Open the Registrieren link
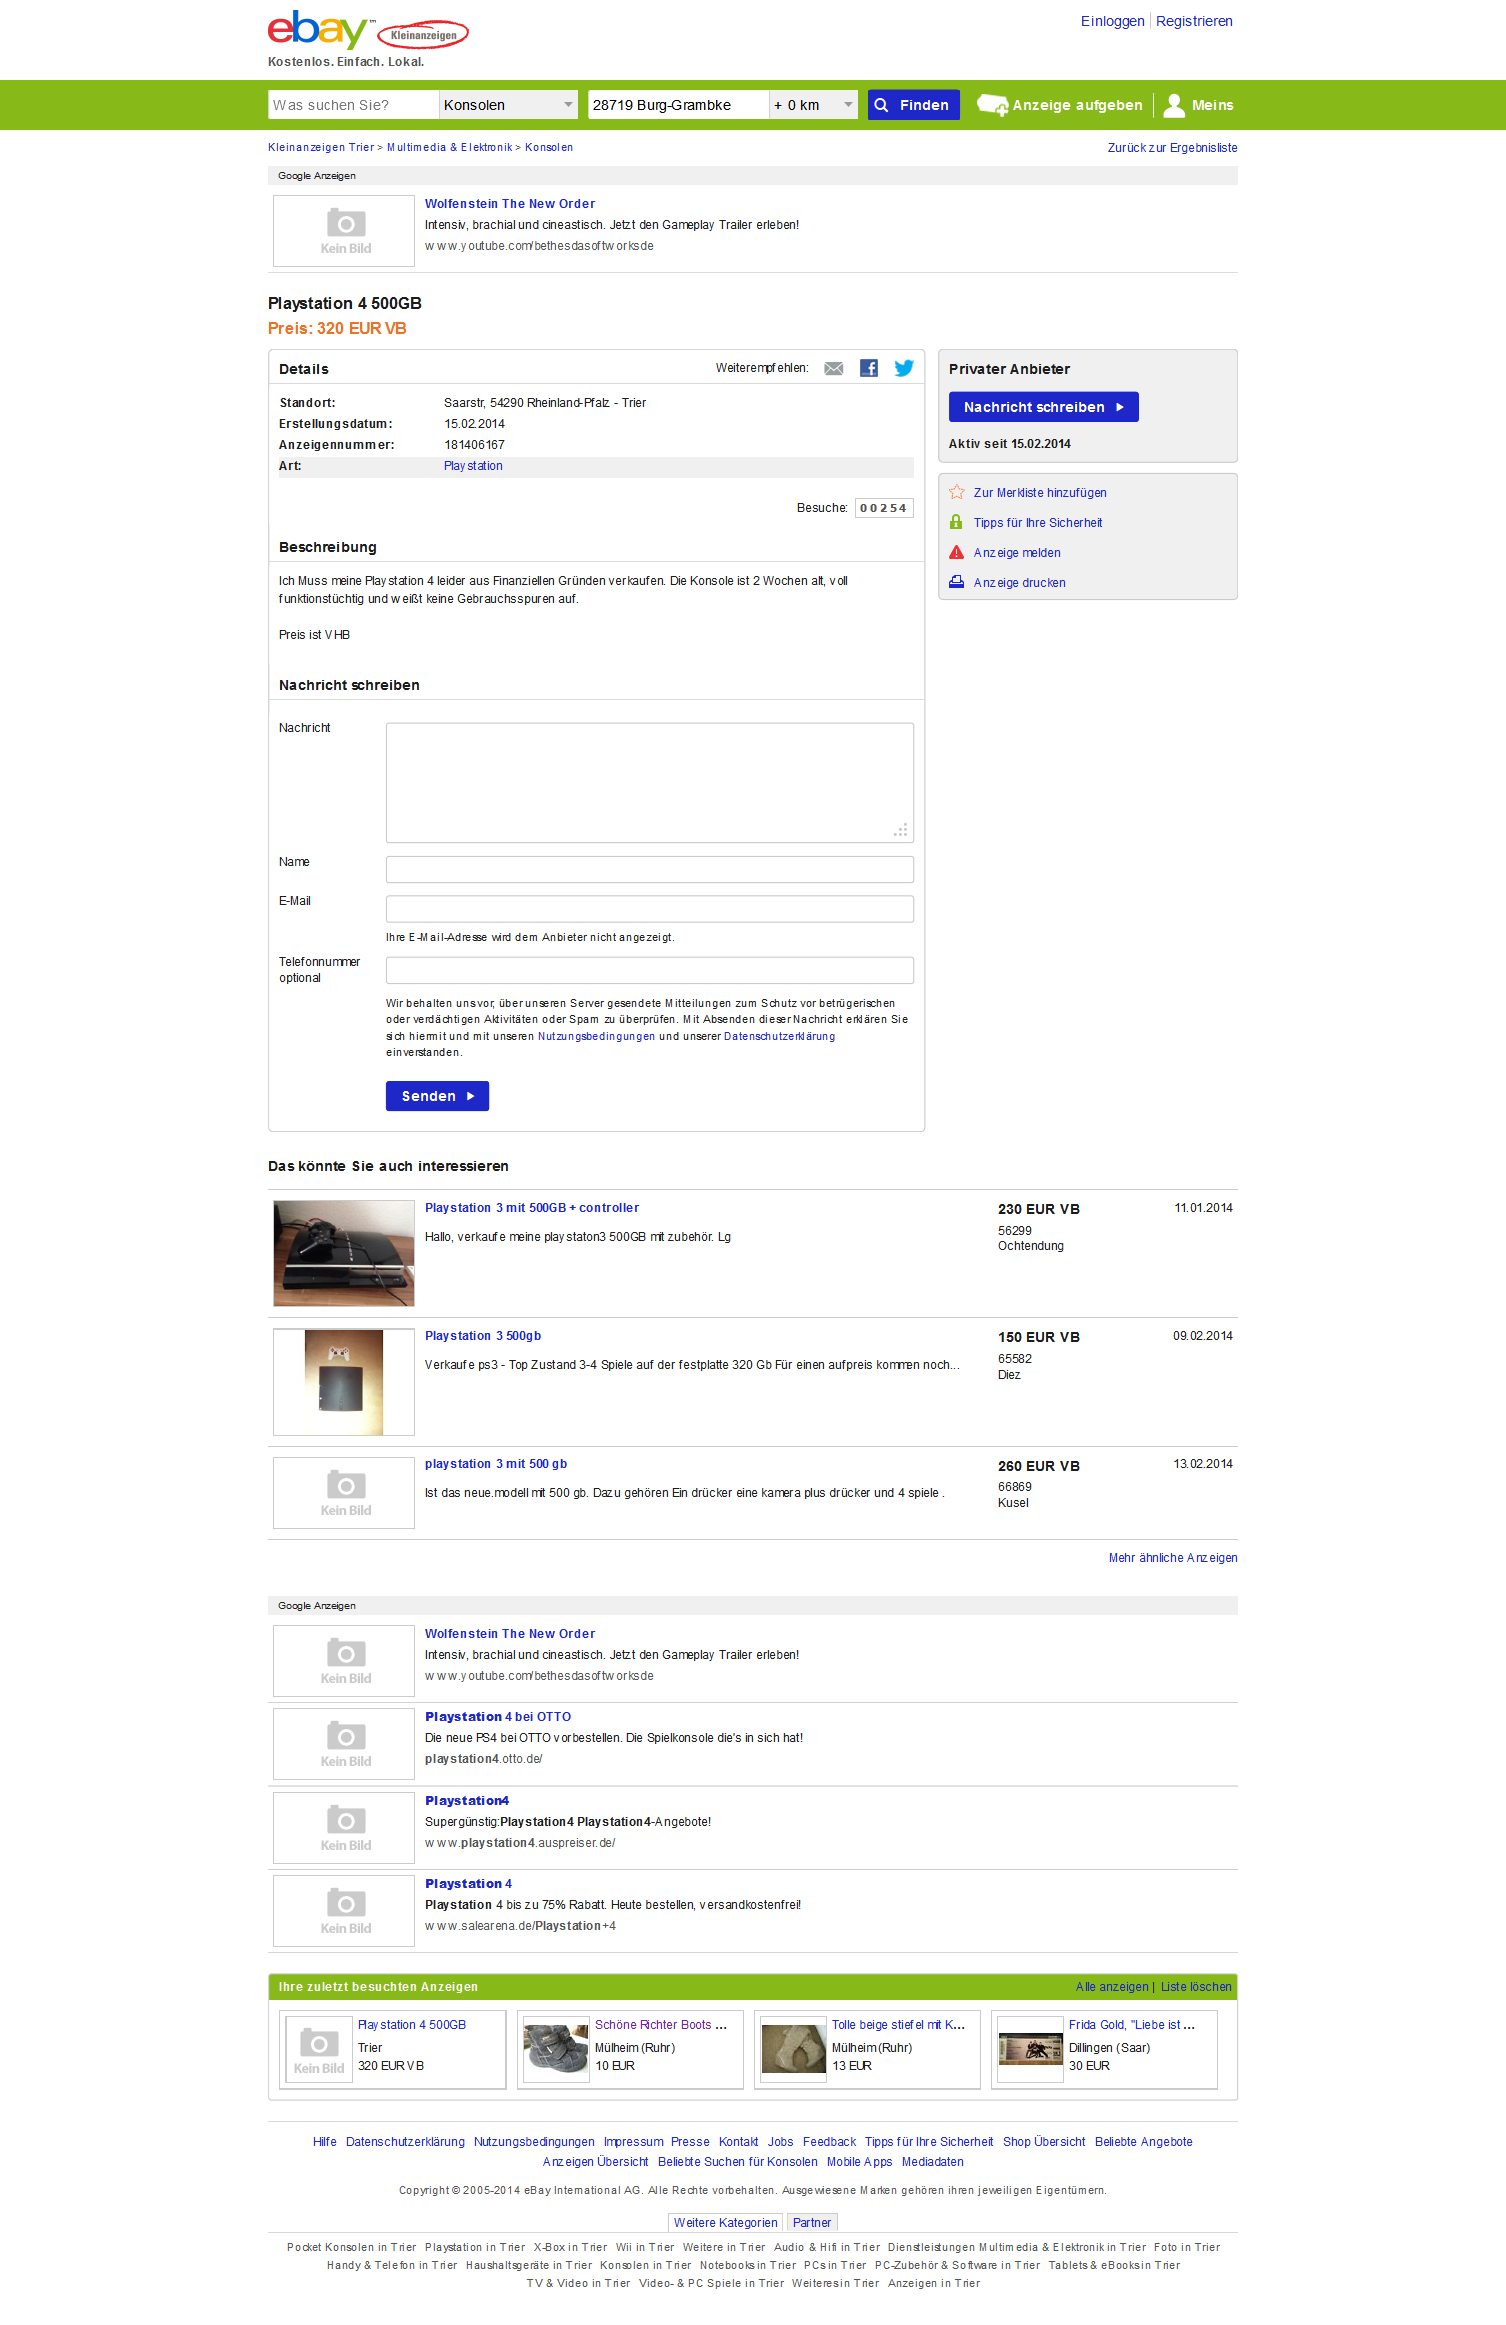1506x2325 pixels. [x=1194, y=21]
